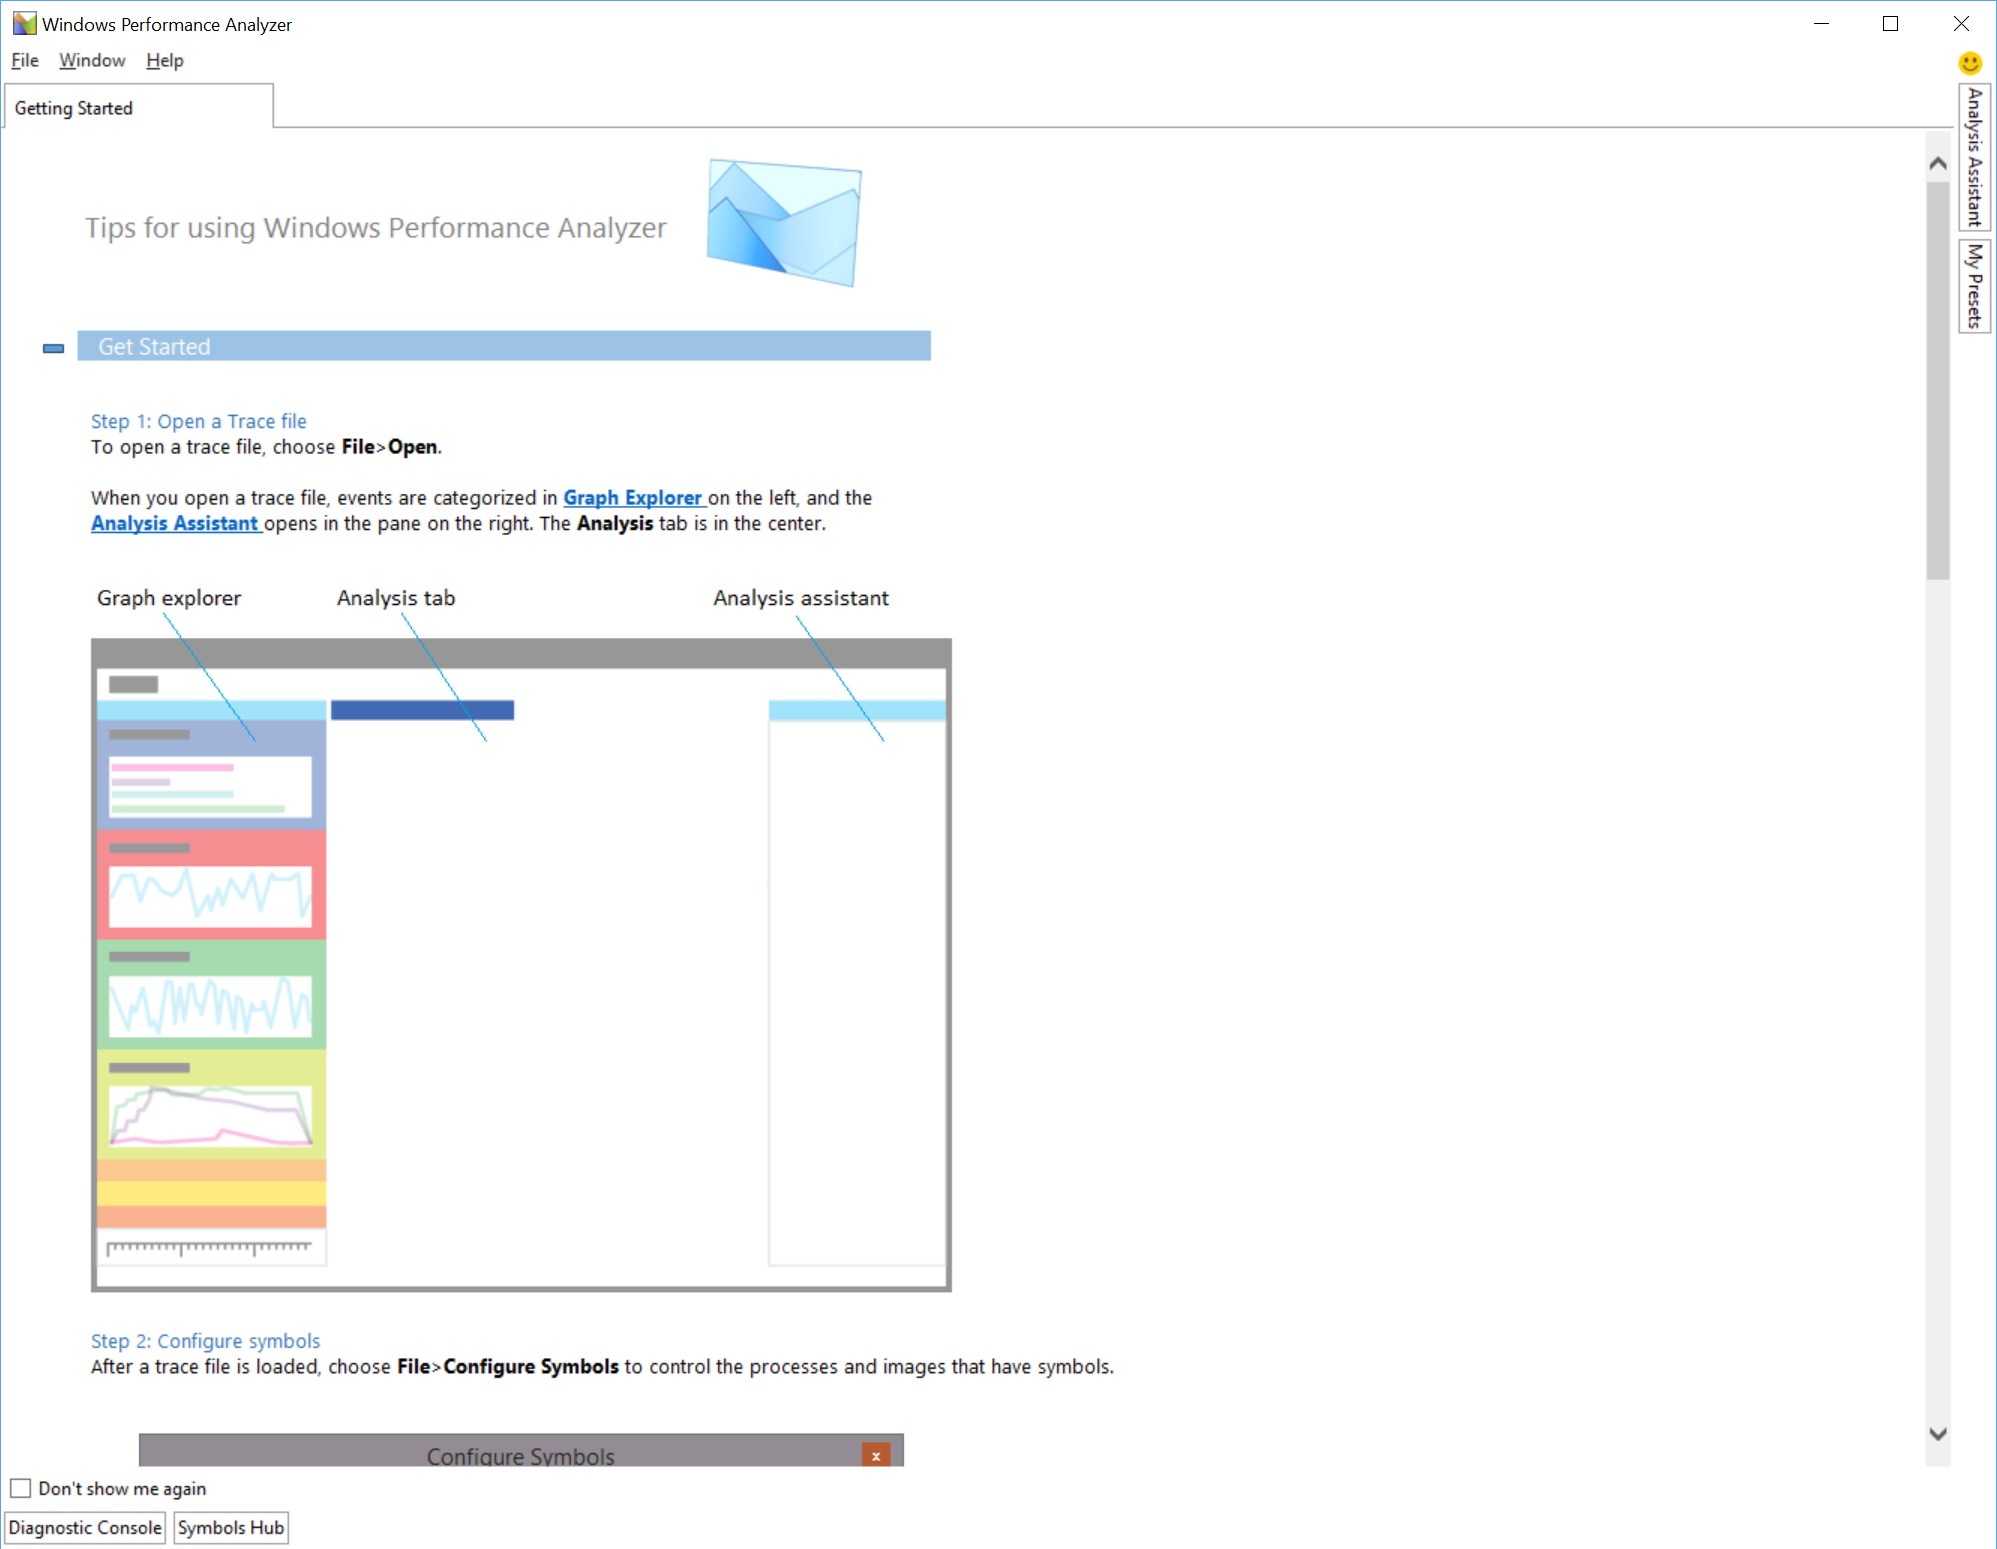This screenshot has height=1549, width=1997.
Task: Open the Symbols Hub
Action: coord(230,1527)
